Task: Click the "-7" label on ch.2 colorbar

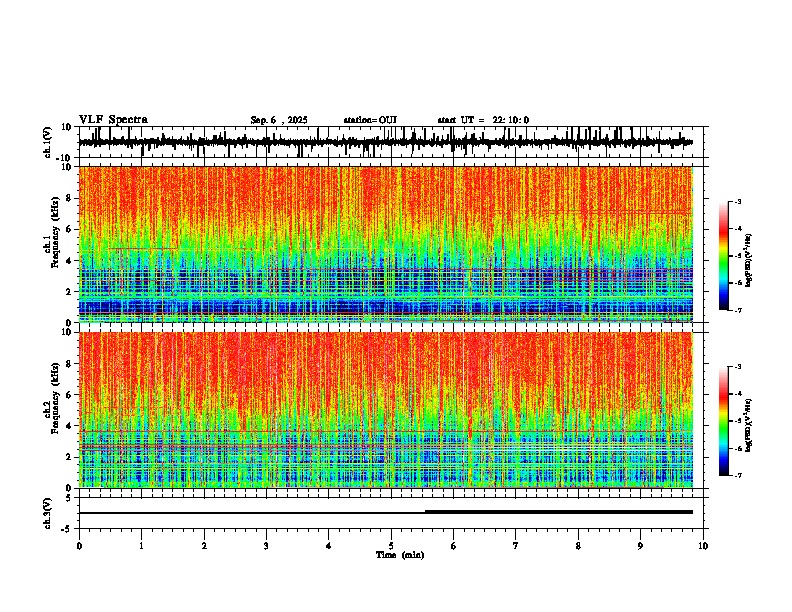Action: 738,475
